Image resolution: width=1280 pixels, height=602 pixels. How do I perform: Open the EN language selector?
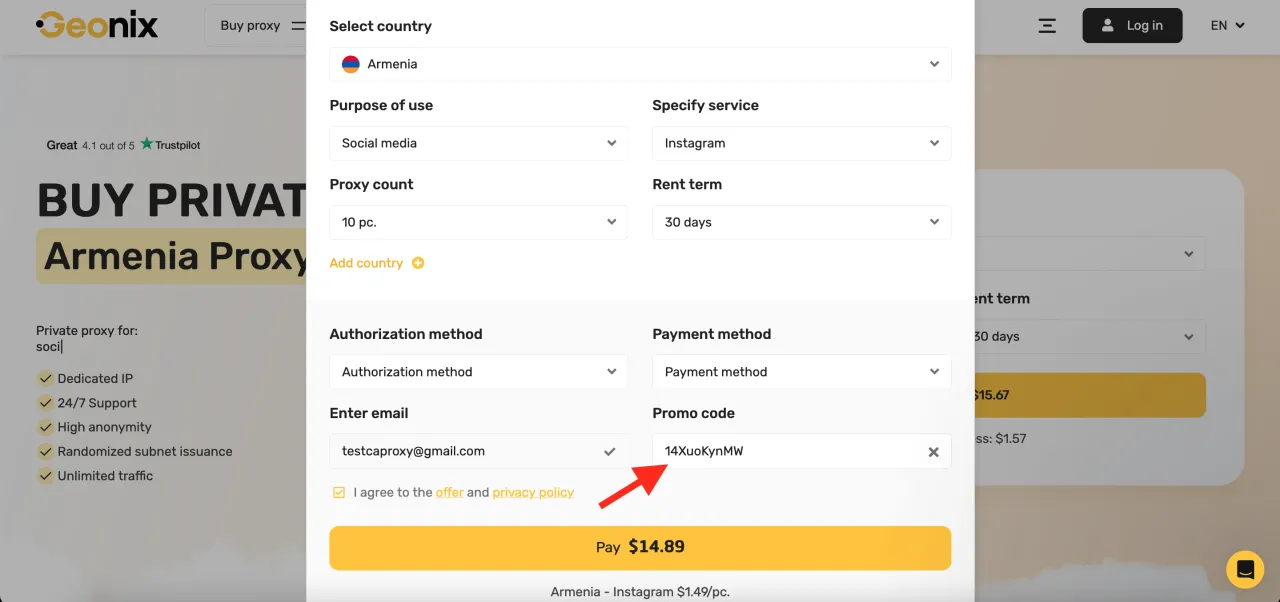pyautogui.click(x=1227, y=26)
